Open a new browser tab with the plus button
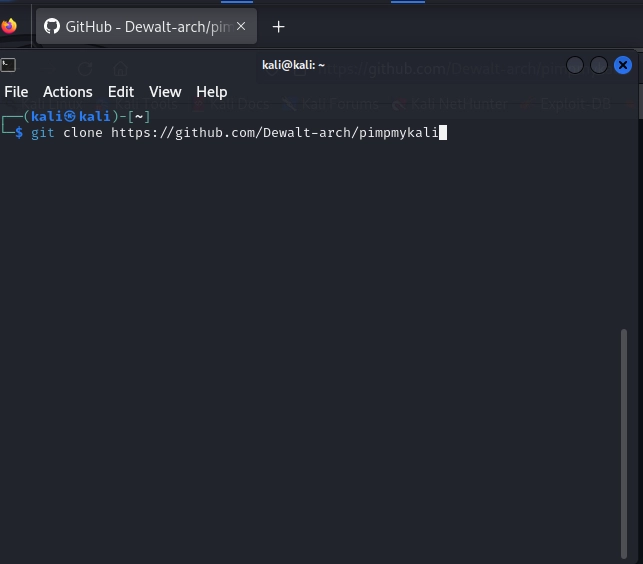 point(279,26)
